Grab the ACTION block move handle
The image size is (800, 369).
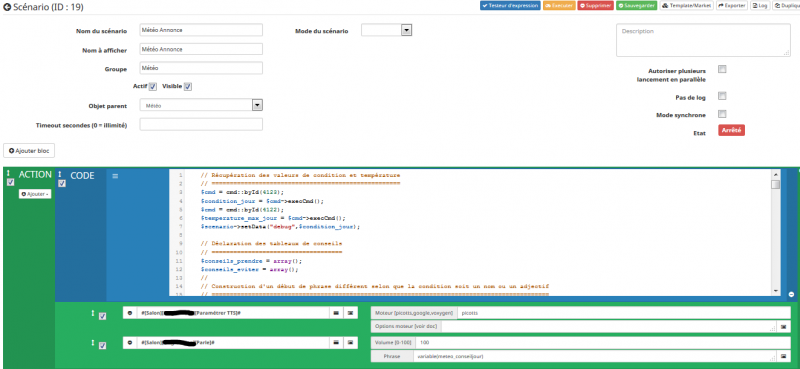click(x=9, y=174)
